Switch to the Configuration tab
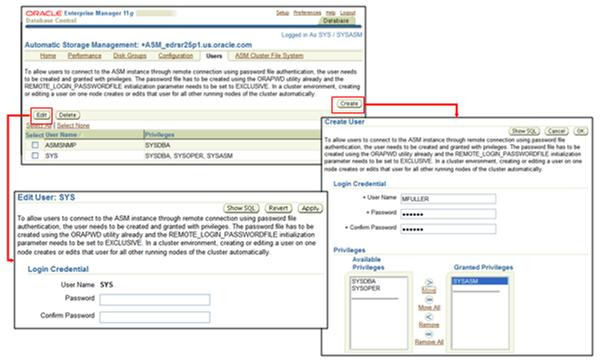600x360 pixels. click(176, 56)
